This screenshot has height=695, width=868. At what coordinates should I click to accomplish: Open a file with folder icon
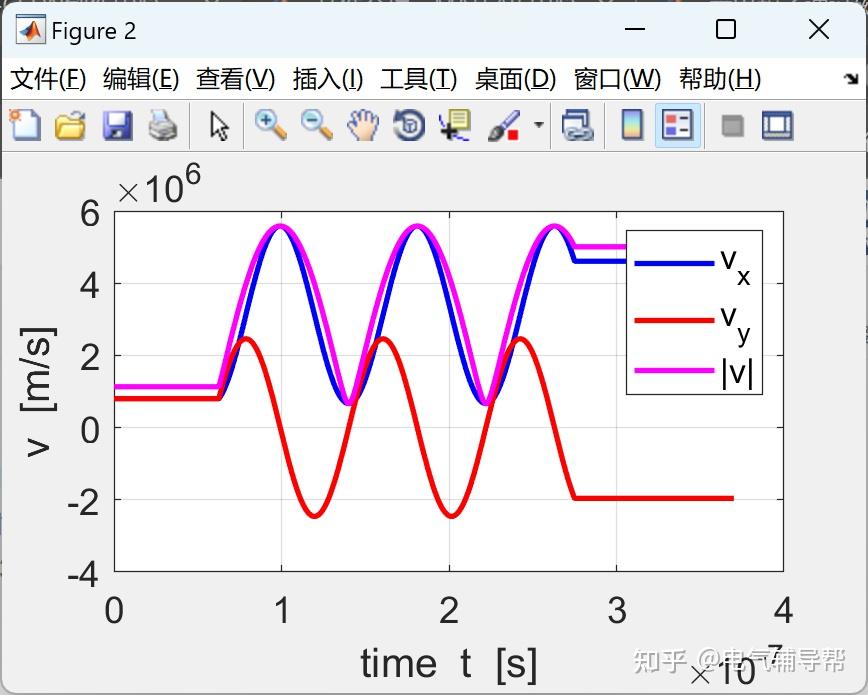[x=70, y=125]
